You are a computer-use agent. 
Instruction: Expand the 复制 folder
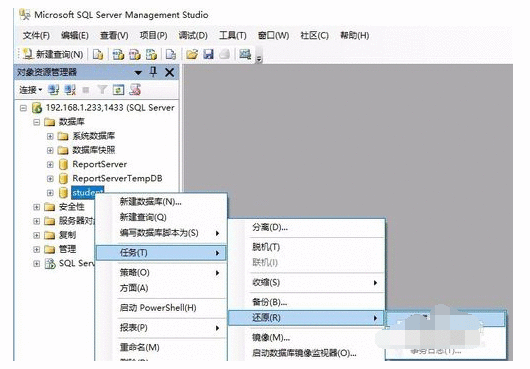[37, 235]
